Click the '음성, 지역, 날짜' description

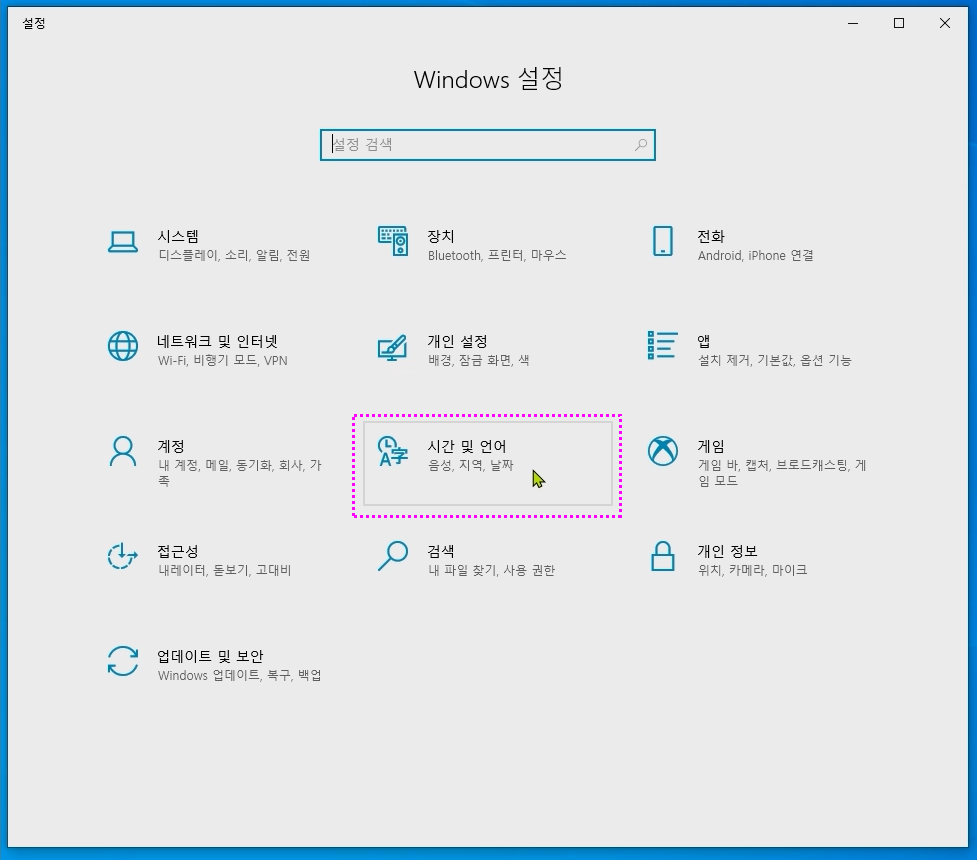470,466
